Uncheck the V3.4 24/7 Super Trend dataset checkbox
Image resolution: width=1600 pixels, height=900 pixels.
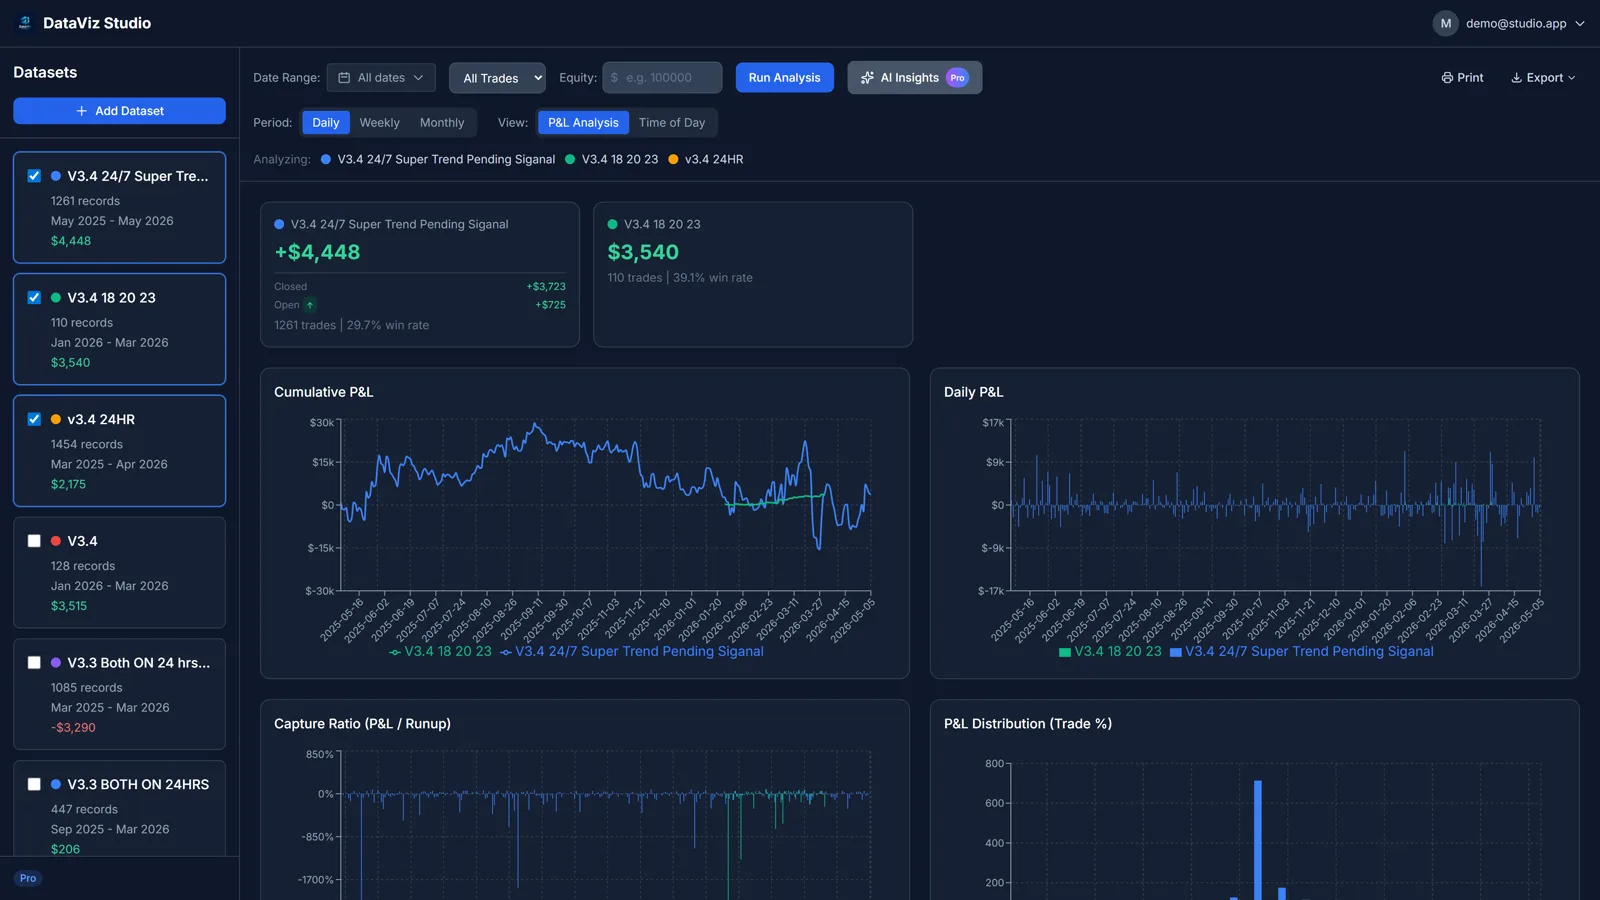click(x=34, y=176)
